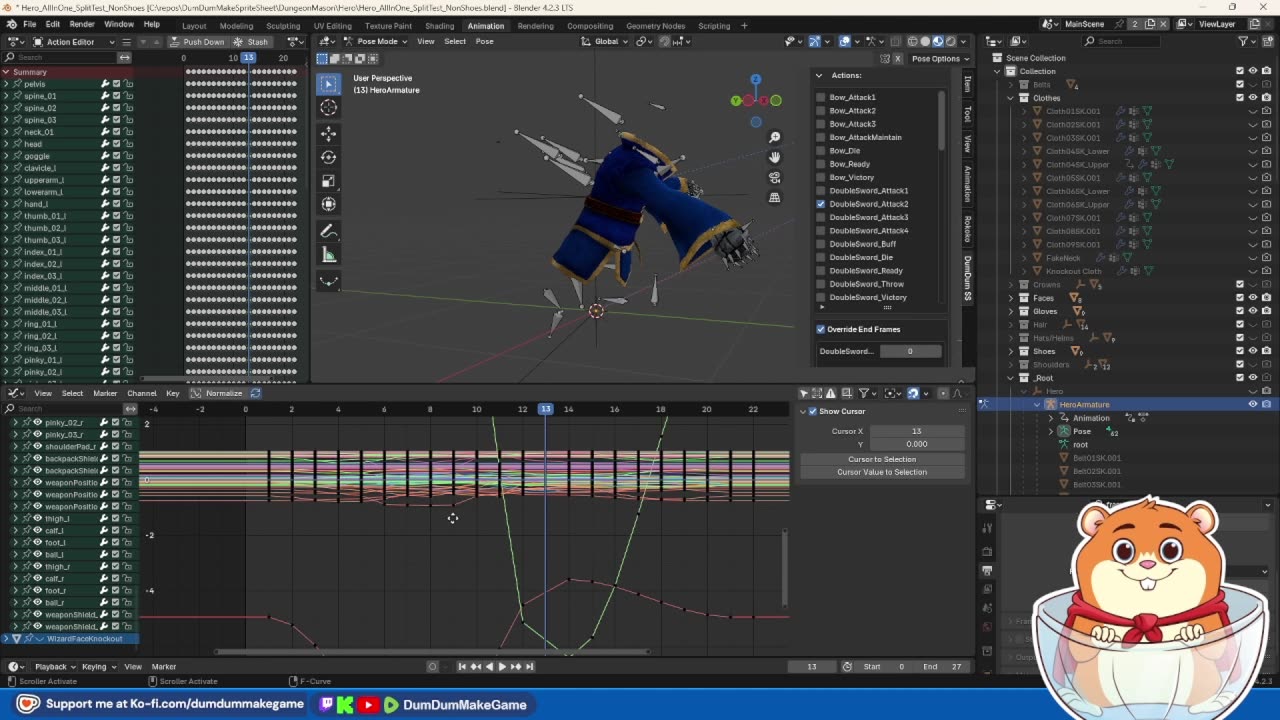
Task: Open the File menu
Action: 30,24
